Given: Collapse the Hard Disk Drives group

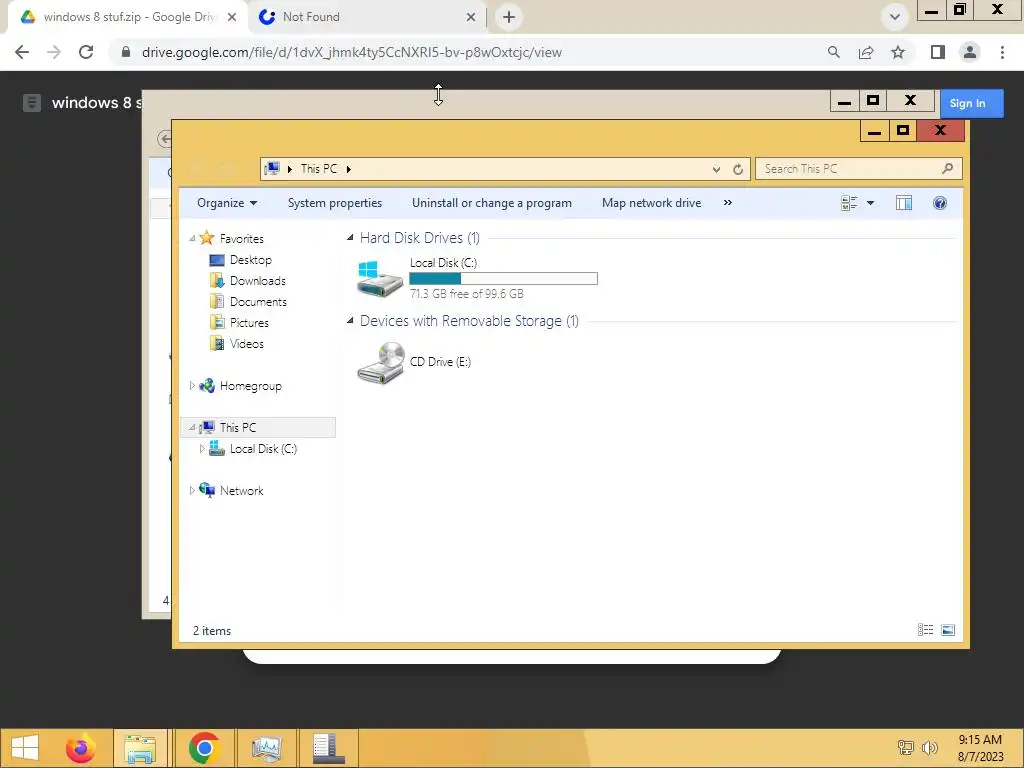Looking at the screenshot, I should click(350, 238).
